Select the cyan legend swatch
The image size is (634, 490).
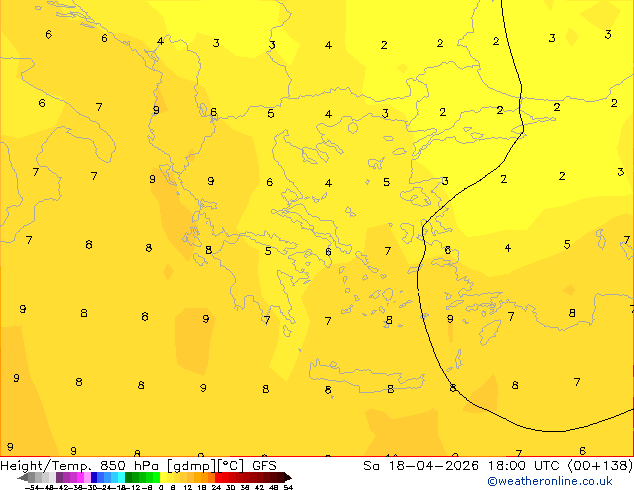pos(122,478)
